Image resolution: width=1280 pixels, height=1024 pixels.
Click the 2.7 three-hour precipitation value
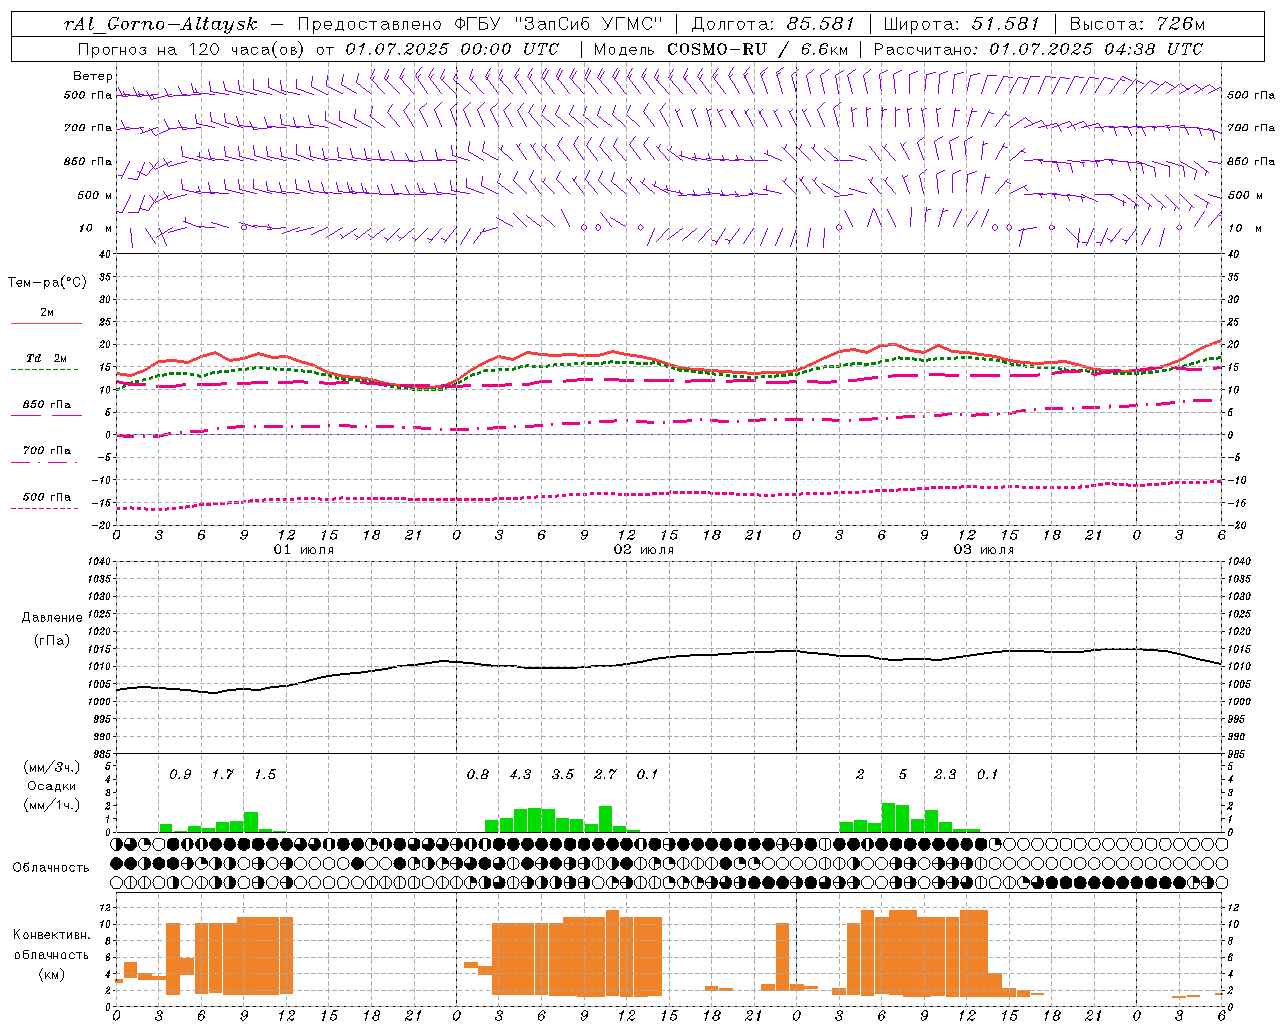(605, 774)
